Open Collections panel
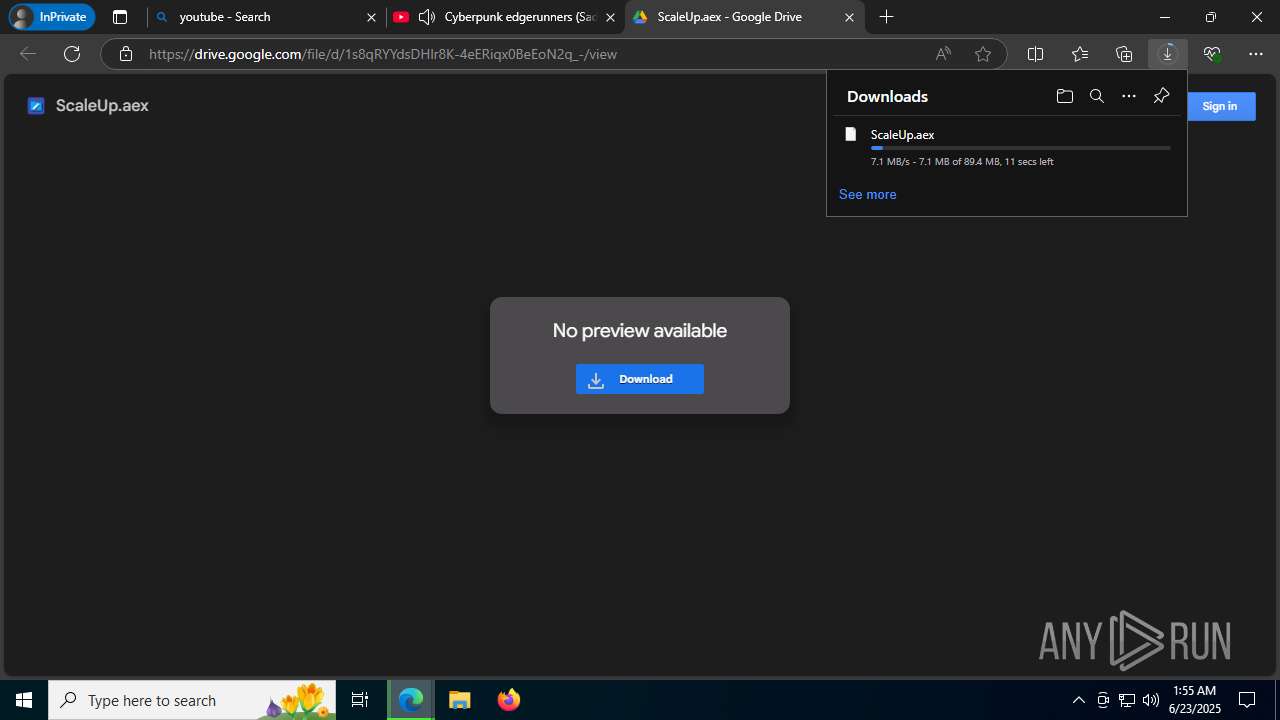Image resolution: width=1280 pixels, height=720 pixels. 1124,54
